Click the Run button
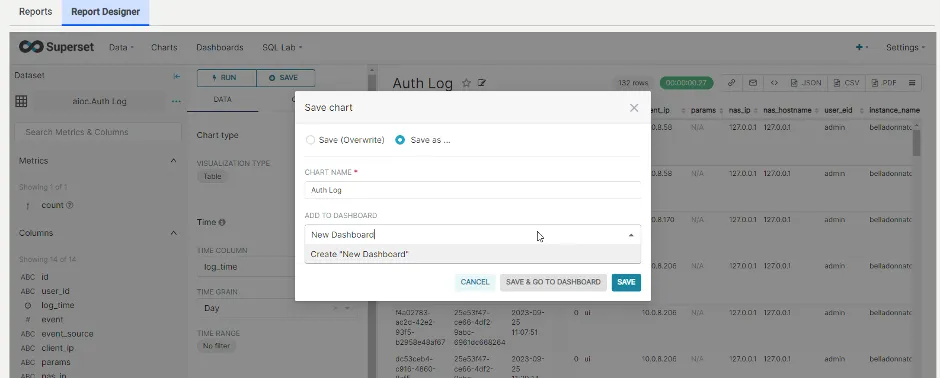This screenshot has height=378, width=940. (x=227, y=78)
